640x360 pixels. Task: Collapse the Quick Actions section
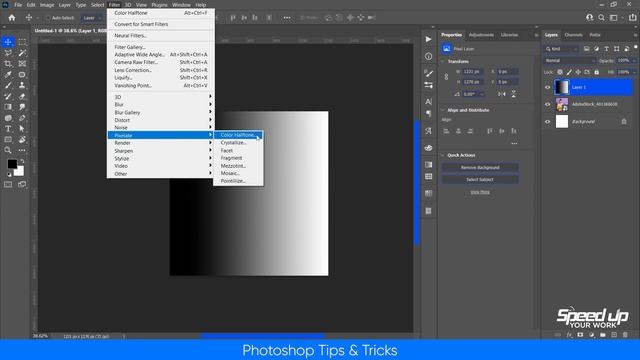(x=443, y=155)
